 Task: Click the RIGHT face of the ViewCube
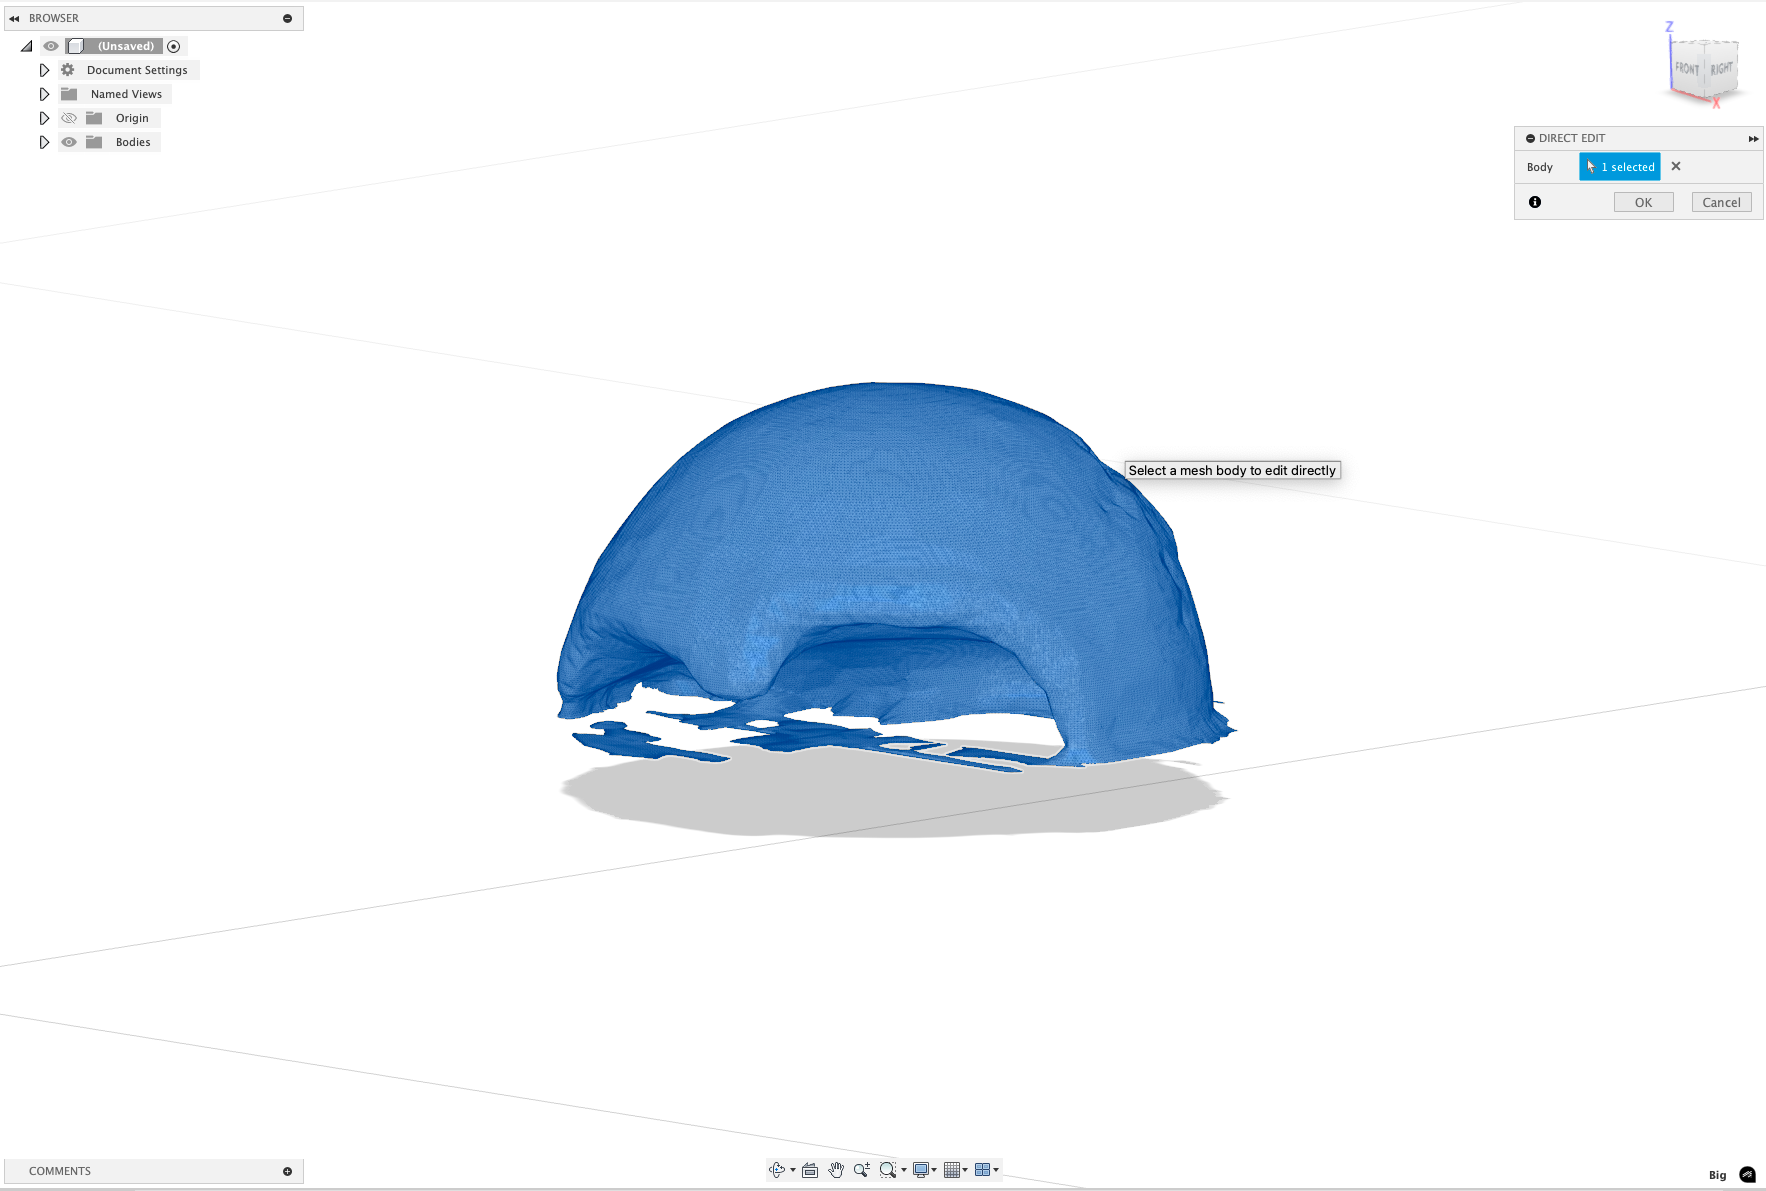coord(1721,69)
